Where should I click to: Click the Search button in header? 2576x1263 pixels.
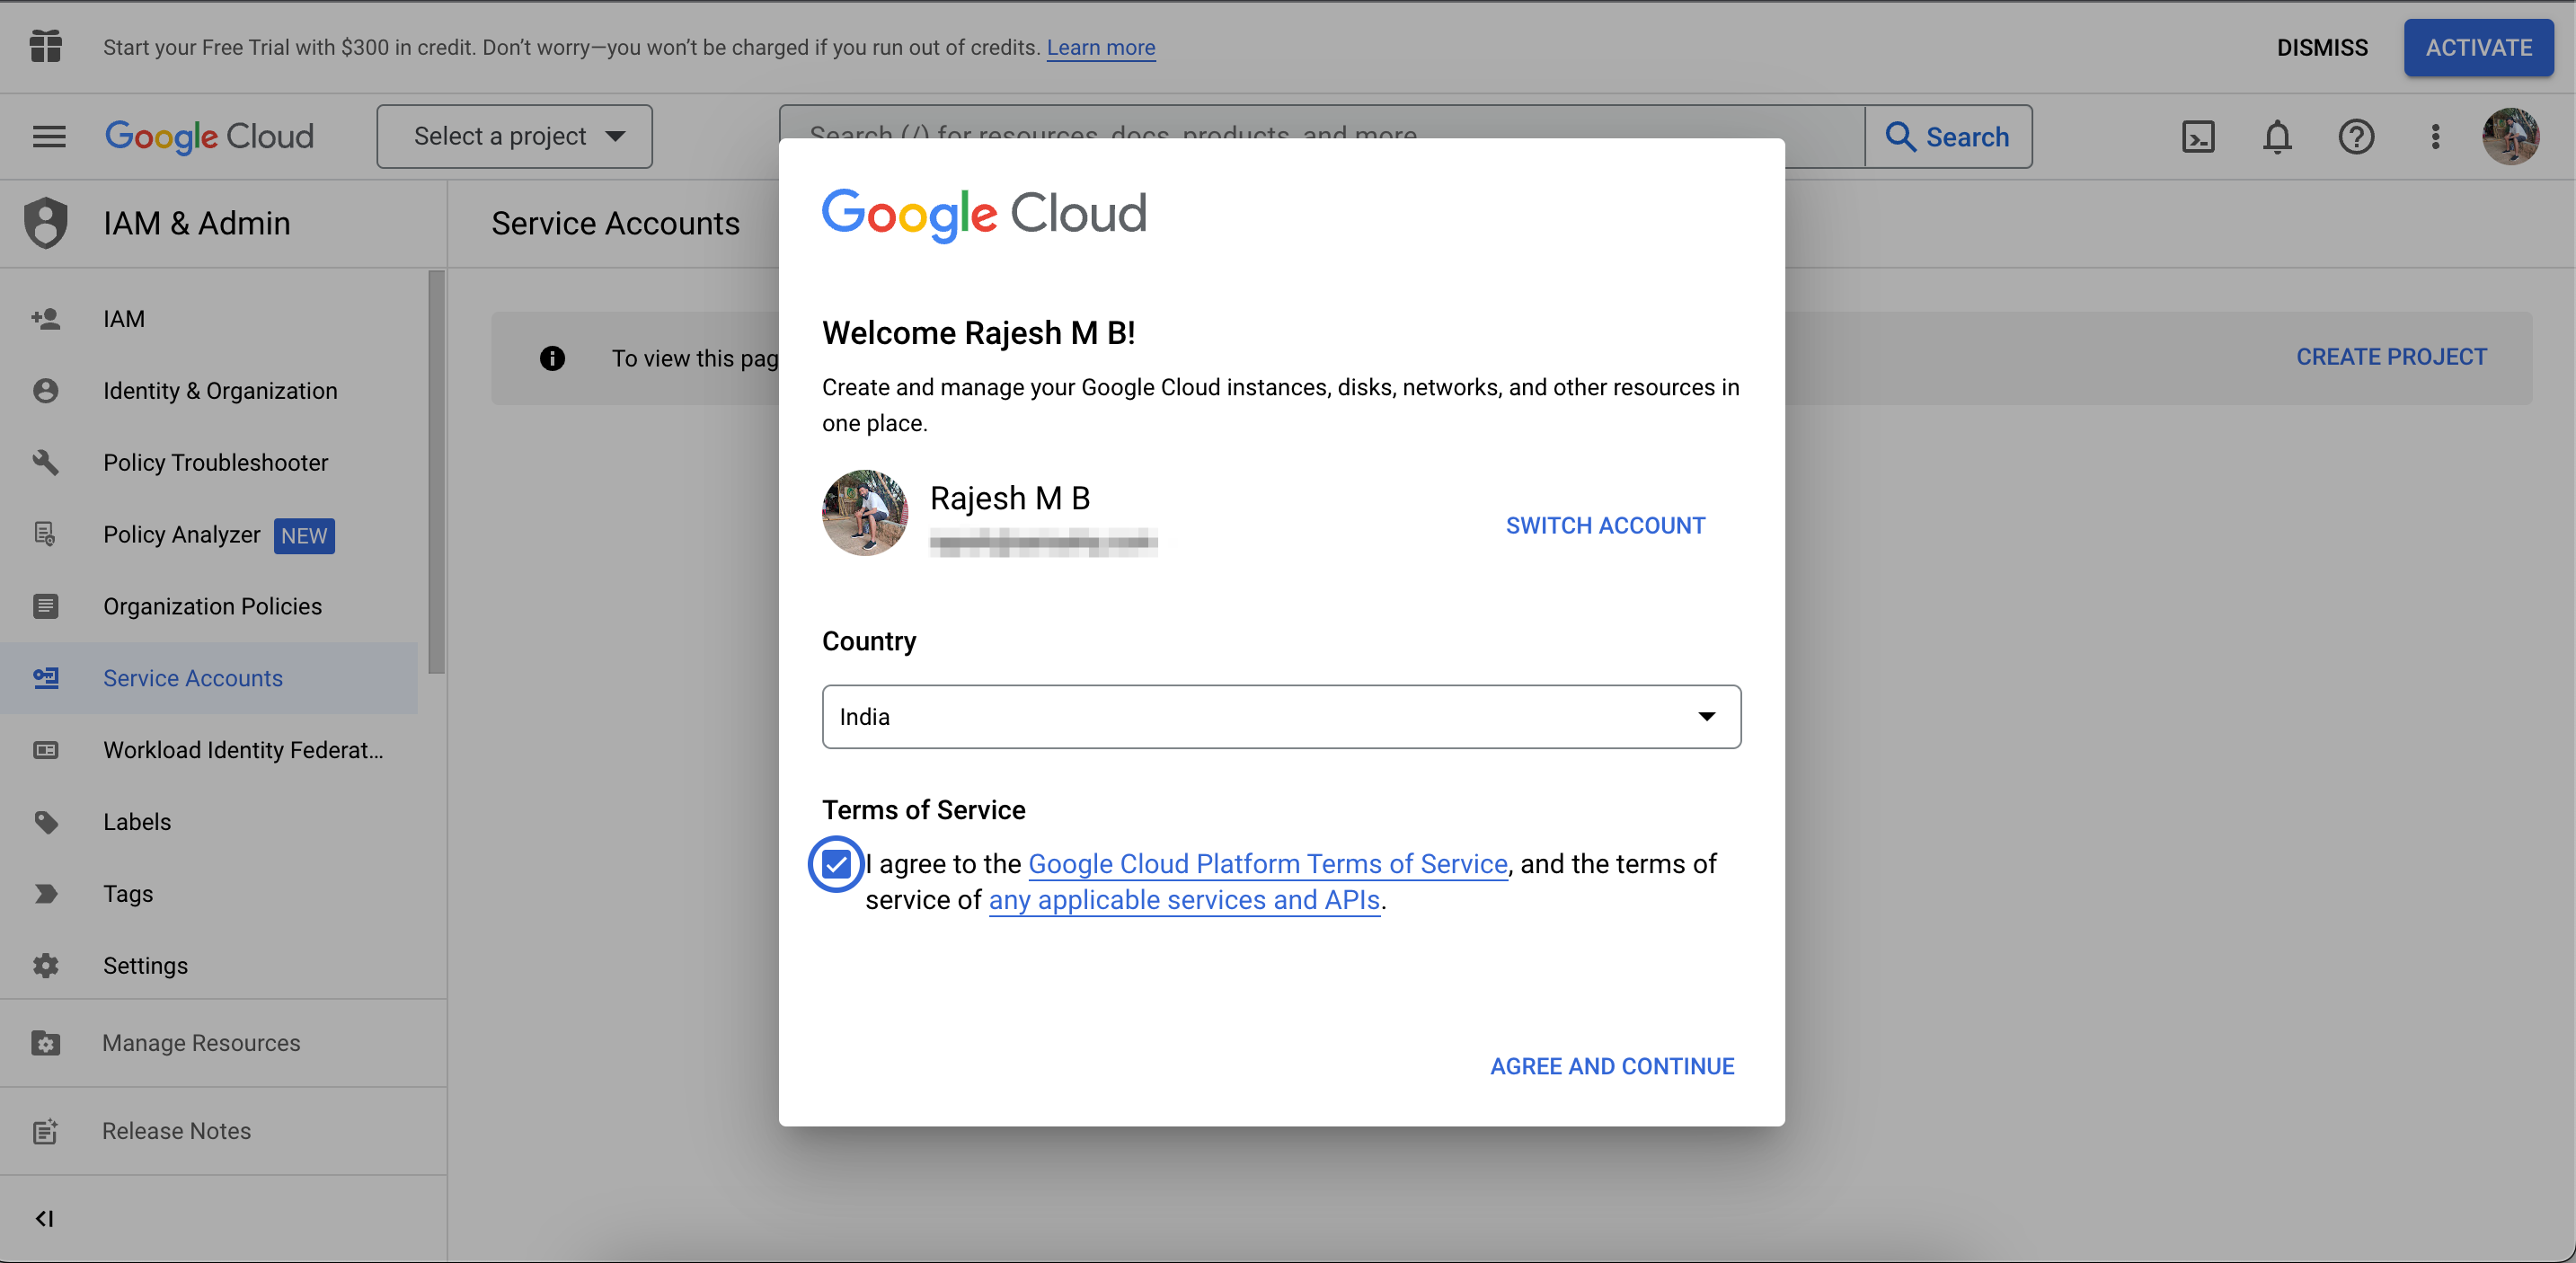[1948, 137]
